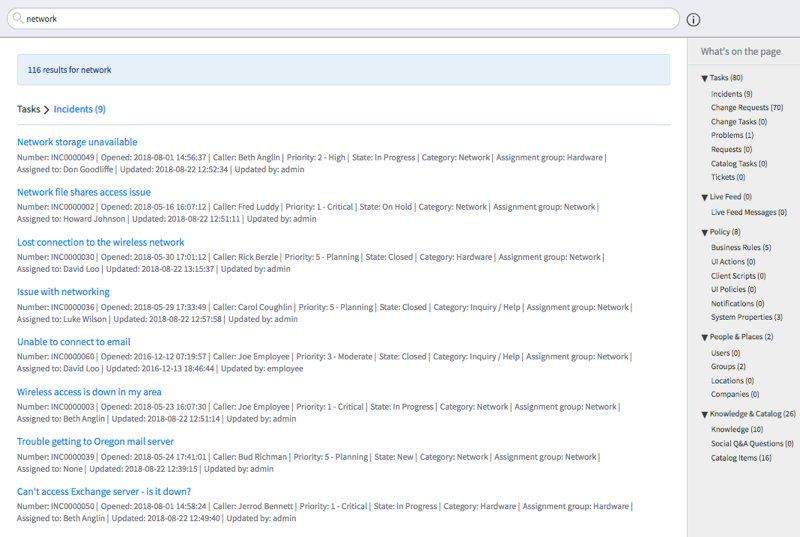Open "Network file shares access issue"
Screen dimensions: 800x537
84,192
